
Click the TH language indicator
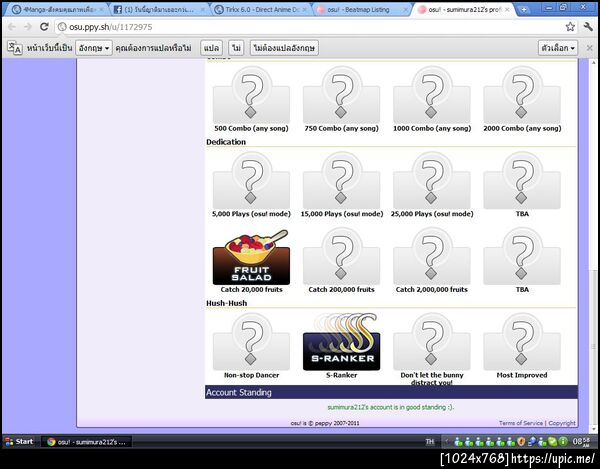click(430, 441)
